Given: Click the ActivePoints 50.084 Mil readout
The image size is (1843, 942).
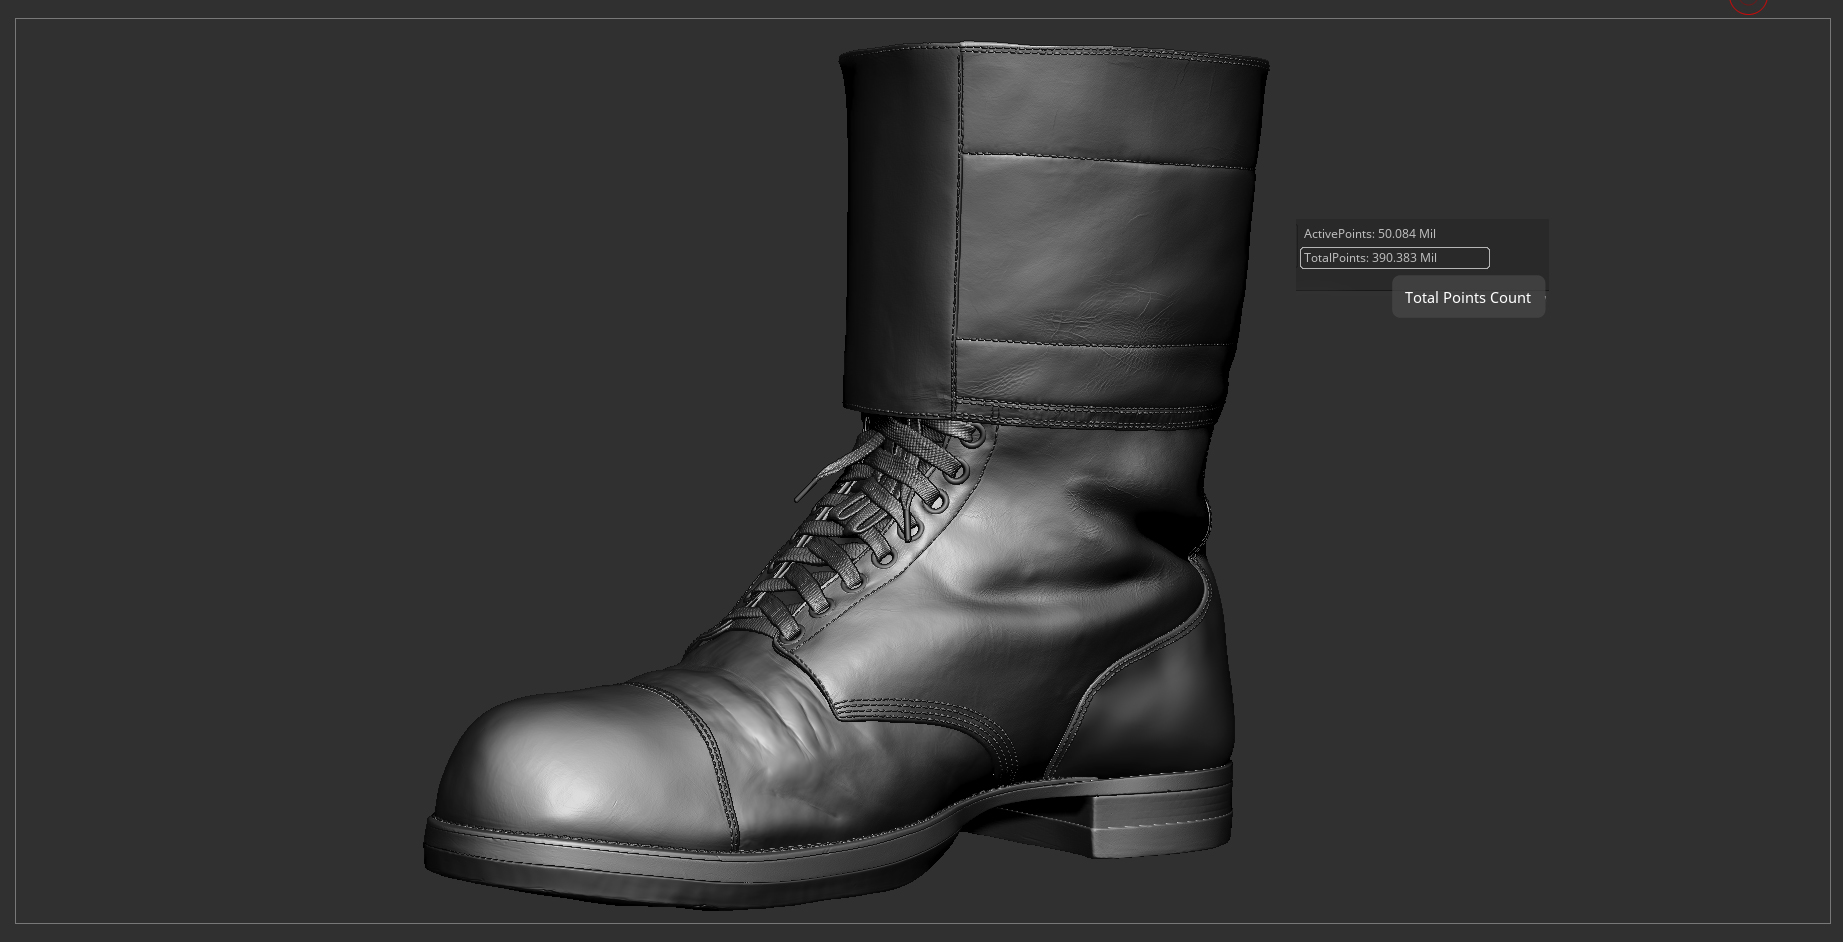Looking at the screenshot, I should 1370,234.
